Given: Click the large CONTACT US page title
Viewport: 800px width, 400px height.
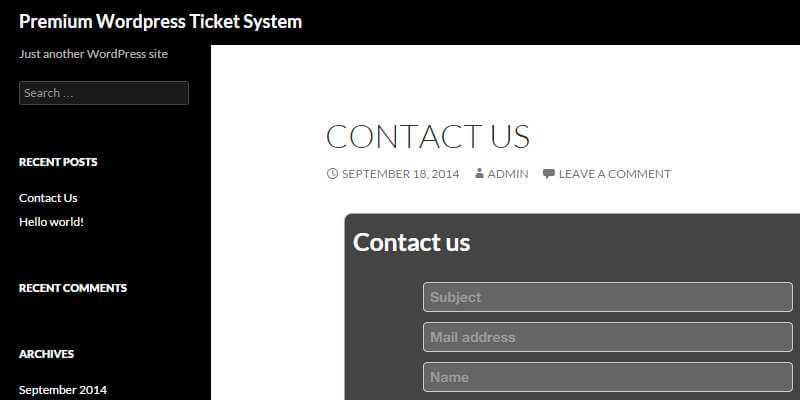Looking at the screenshot, I should [x=428, y=136].
